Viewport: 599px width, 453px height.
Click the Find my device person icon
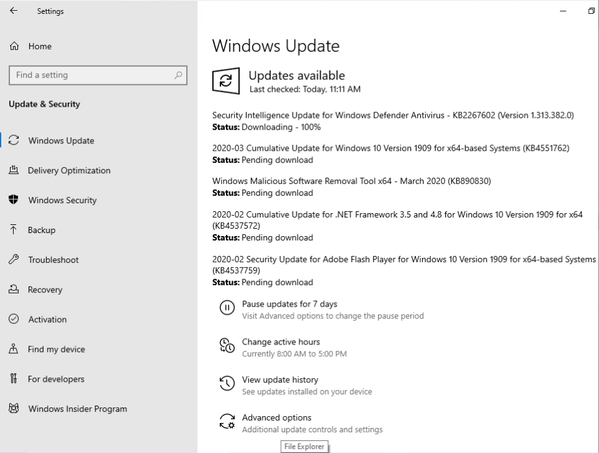tap(14, 349)
